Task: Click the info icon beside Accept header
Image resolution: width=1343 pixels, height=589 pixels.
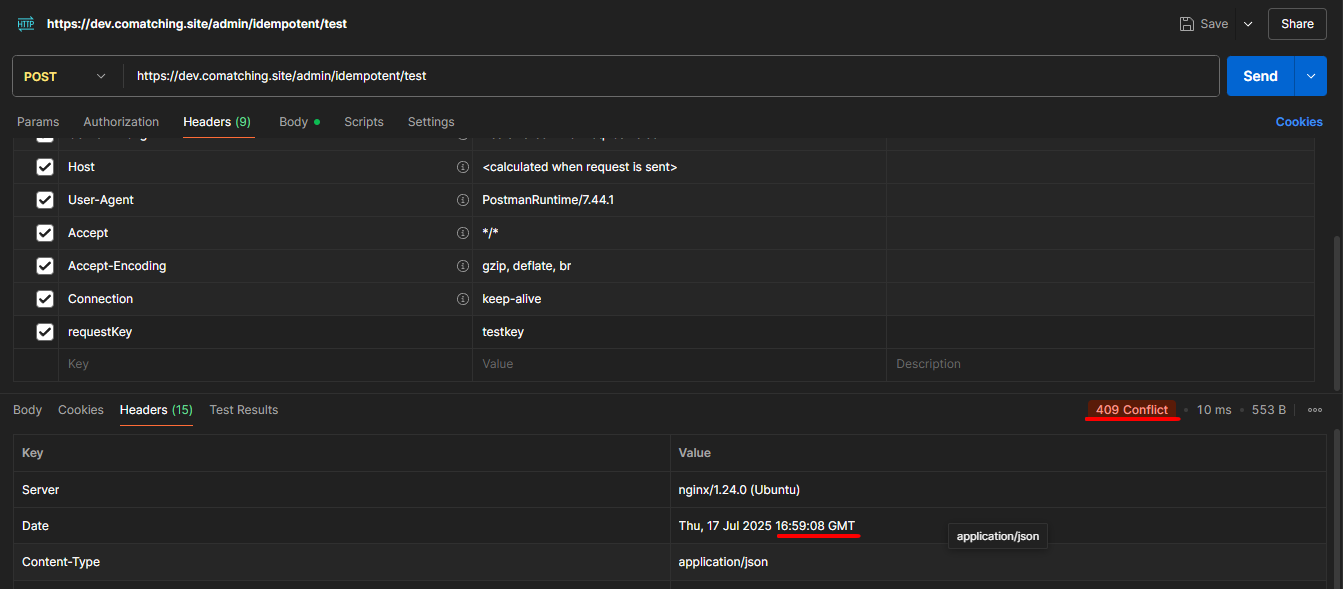Action: 462,233
